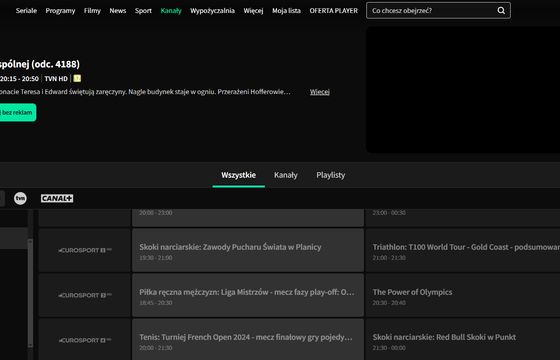The image size is (560, 360).
Task: Open the News section
Action: click(118, 11)
